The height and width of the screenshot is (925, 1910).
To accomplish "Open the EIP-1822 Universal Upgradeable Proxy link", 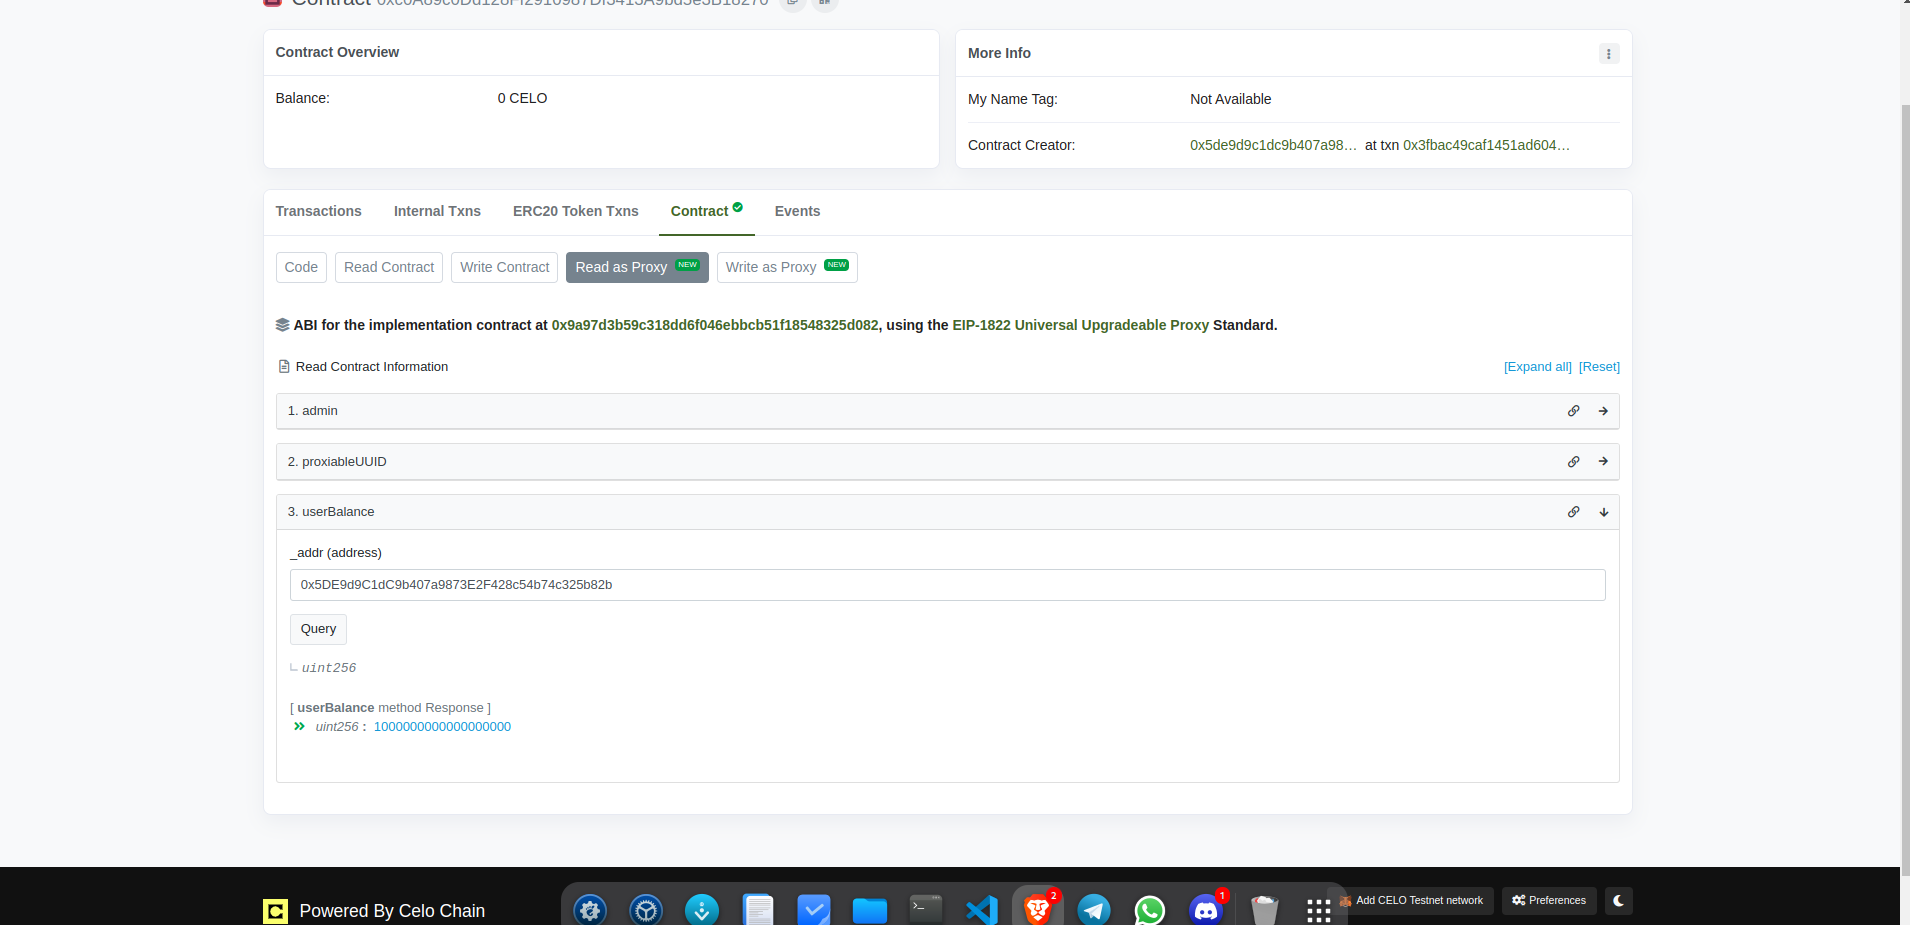I will coord(1080,325).
